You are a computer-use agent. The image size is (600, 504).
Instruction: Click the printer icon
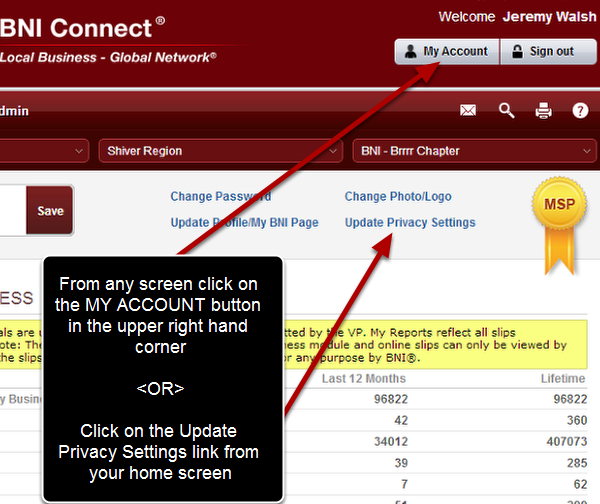(x=544, y=111)
